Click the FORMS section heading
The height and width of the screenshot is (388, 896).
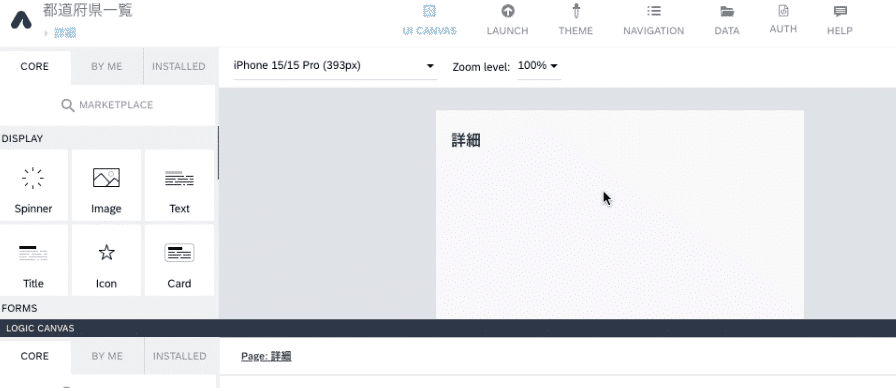pyautogui.click(x=19, y=309)
